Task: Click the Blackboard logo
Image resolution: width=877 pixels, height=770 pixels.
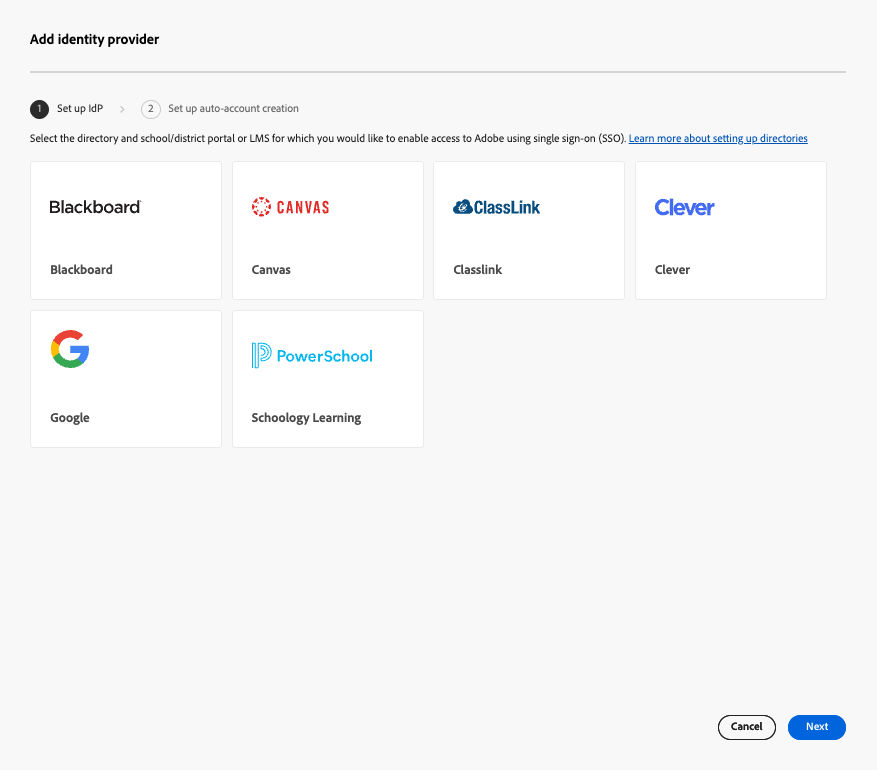Action: (x=95, y=207)
